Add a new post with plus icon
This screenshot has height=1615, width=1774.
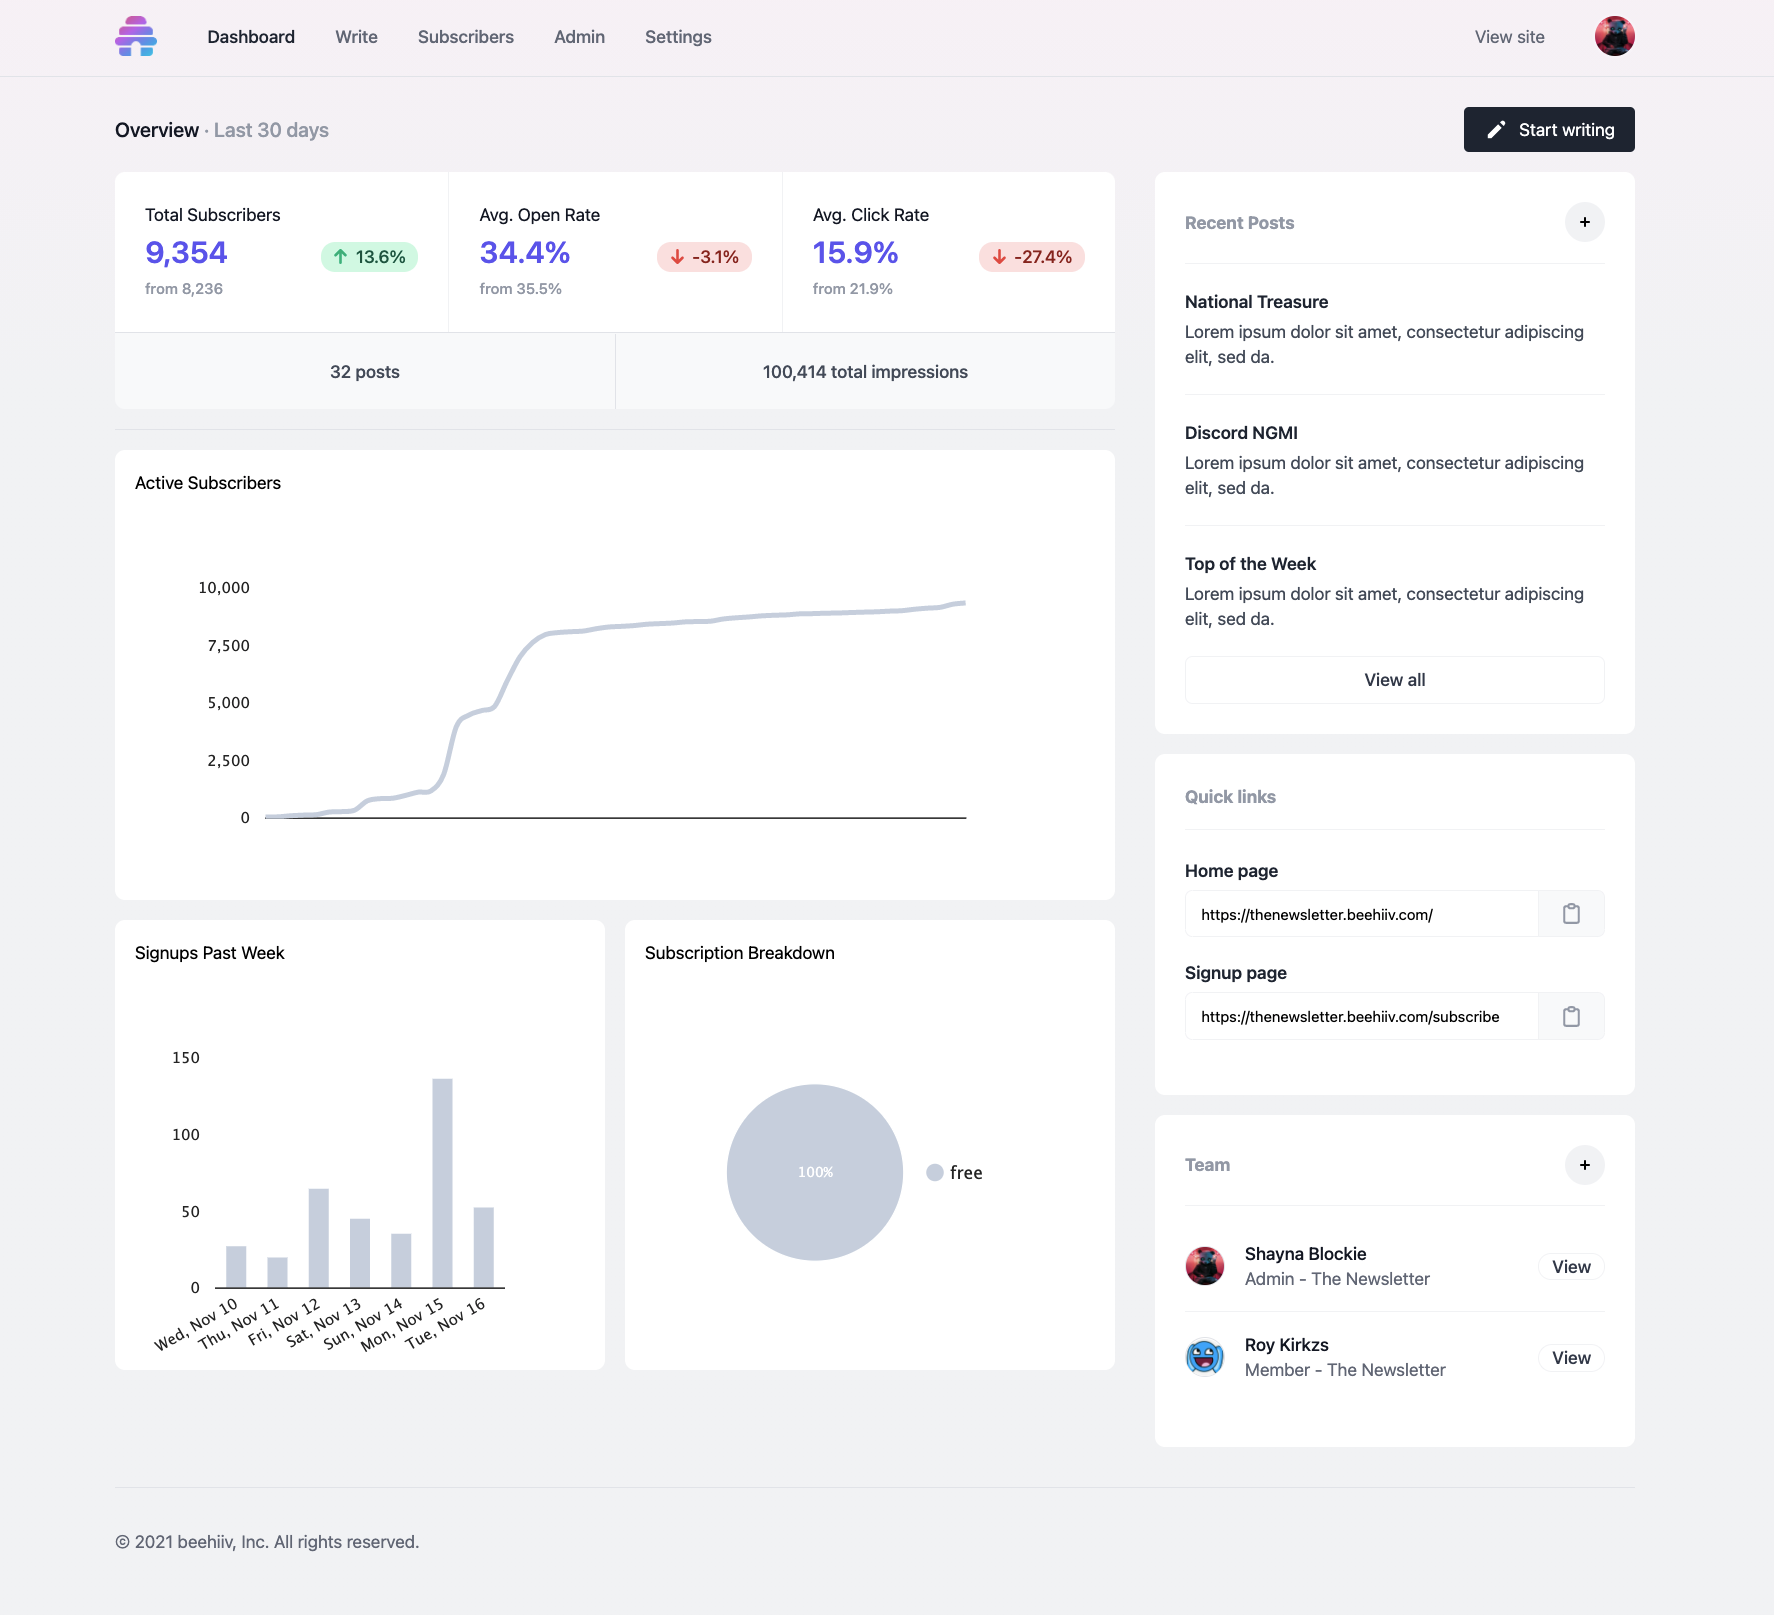(1584, 222)
